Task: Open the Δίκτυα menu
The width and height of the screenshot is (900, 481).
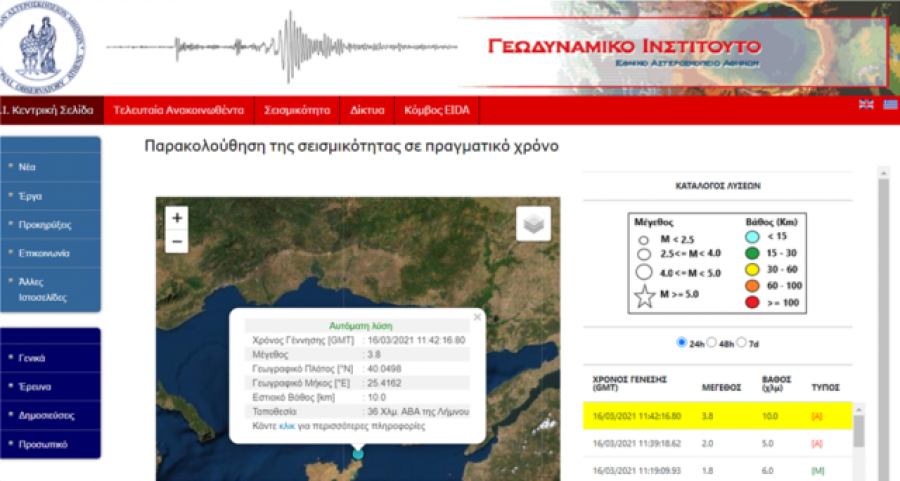Action: click(x=367, y=110)
